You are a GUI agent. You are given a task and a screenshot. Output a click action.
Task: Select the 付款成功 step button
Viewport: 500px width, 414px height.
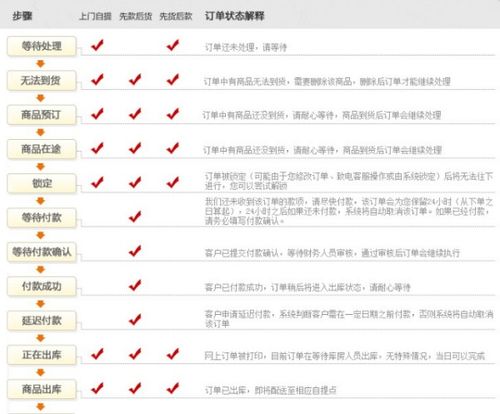tap(42, 286)
